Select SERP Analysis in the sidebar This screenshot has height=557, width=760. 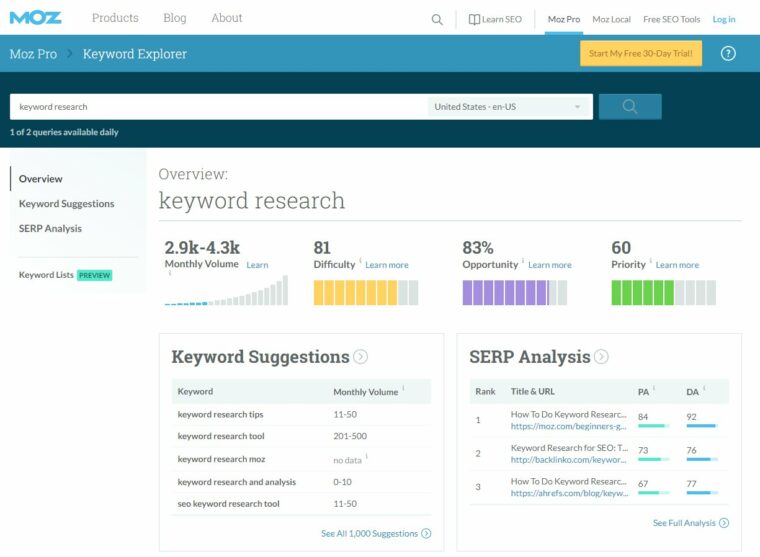point(50,228)
